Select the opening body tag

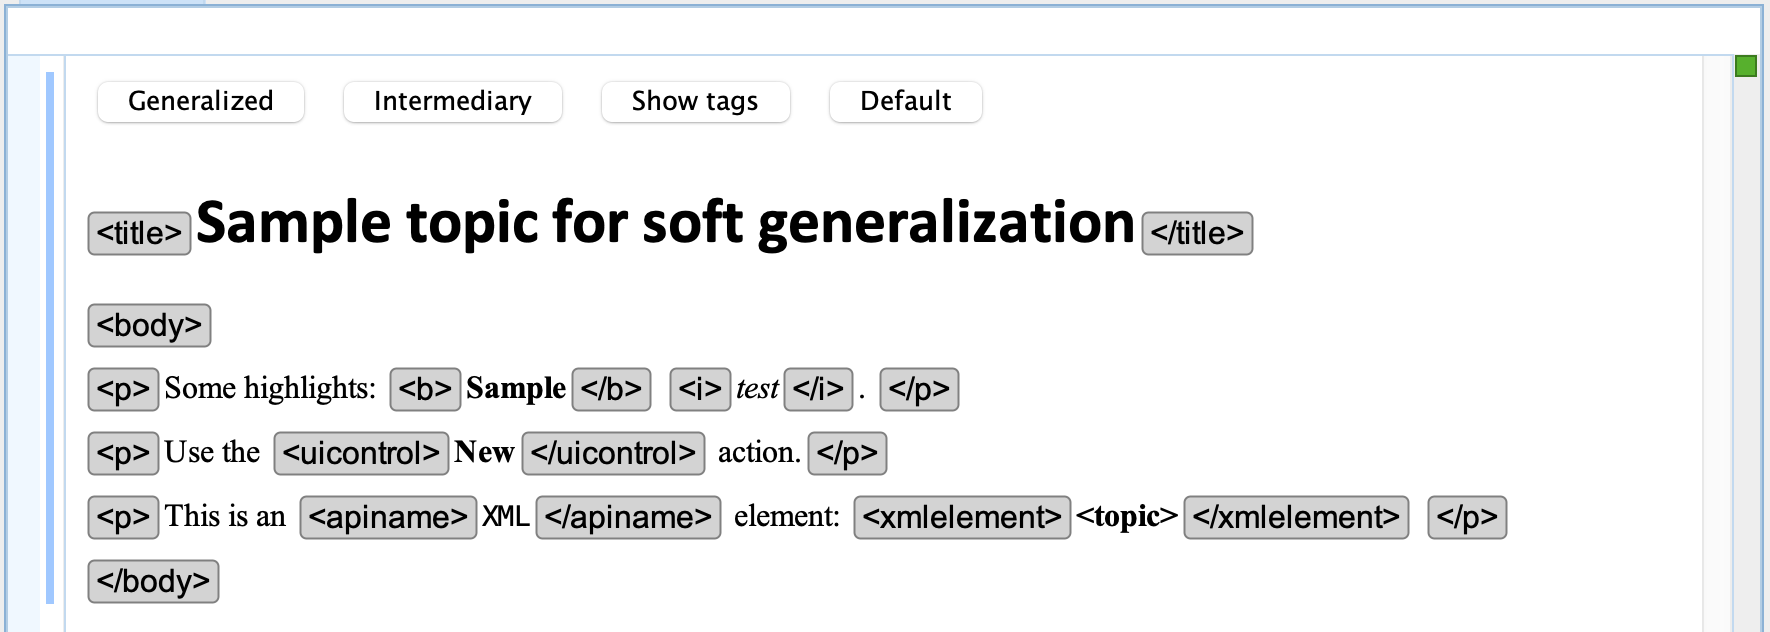pos(149,325)
